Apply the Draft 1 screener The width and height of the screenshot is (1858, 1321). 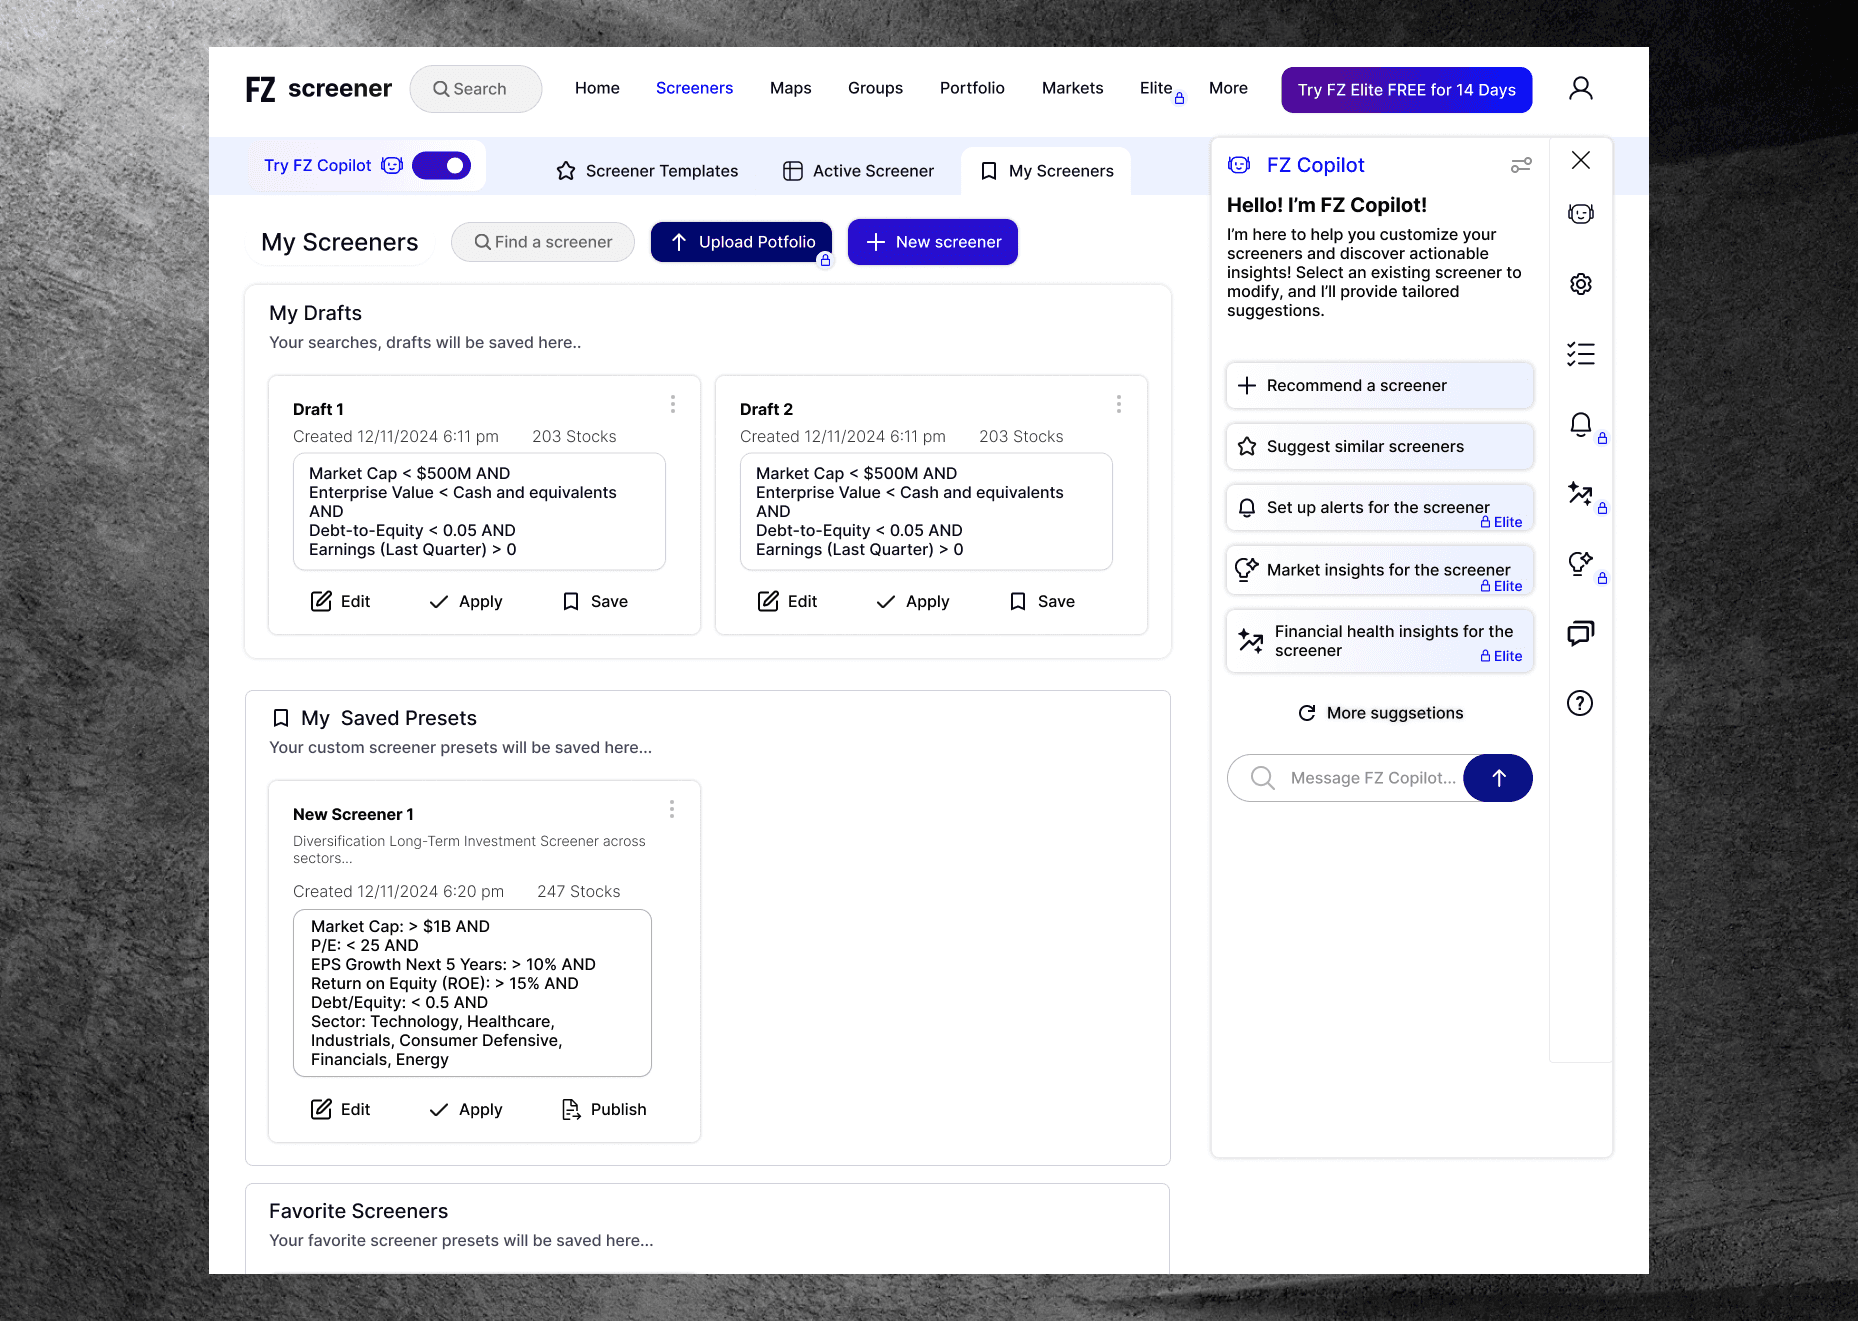click(x=465, y=601)
